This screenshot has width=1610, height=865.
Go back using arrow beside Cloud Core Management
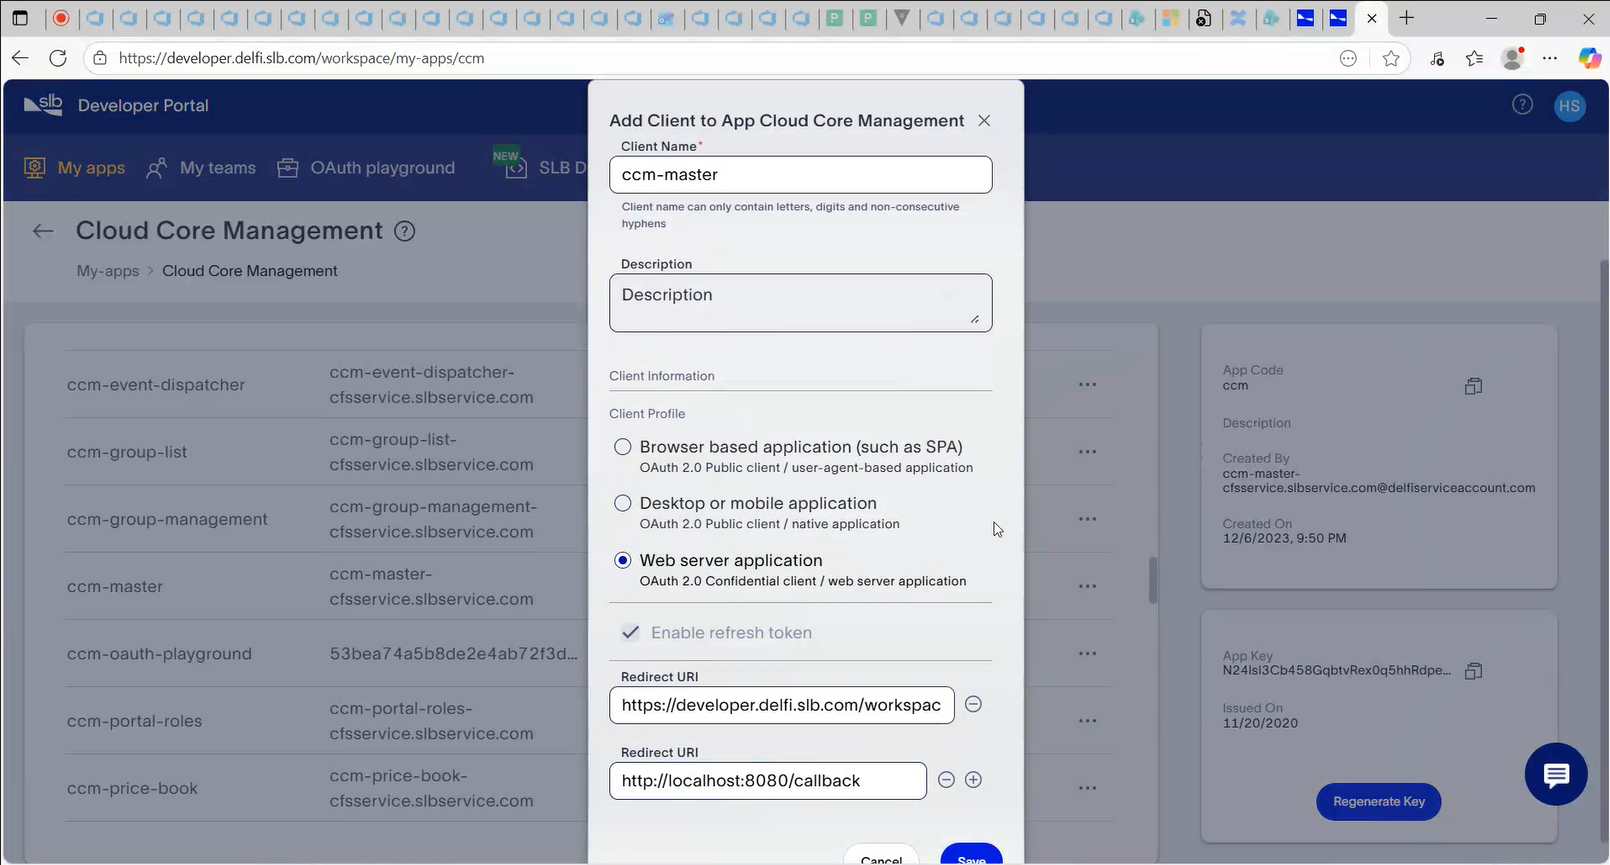[x=42, y=231]
